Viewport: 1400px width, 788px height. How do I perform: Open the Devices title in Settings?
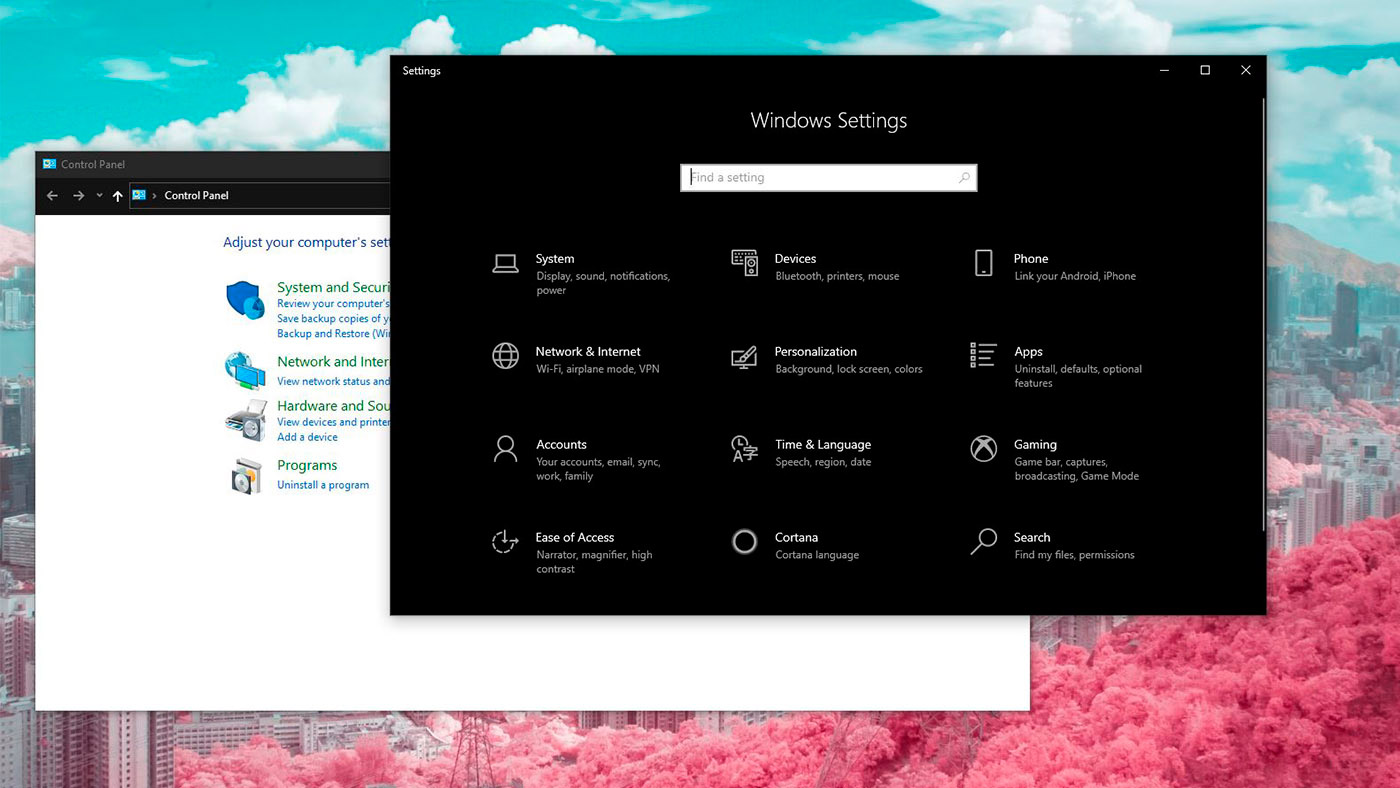795,259
